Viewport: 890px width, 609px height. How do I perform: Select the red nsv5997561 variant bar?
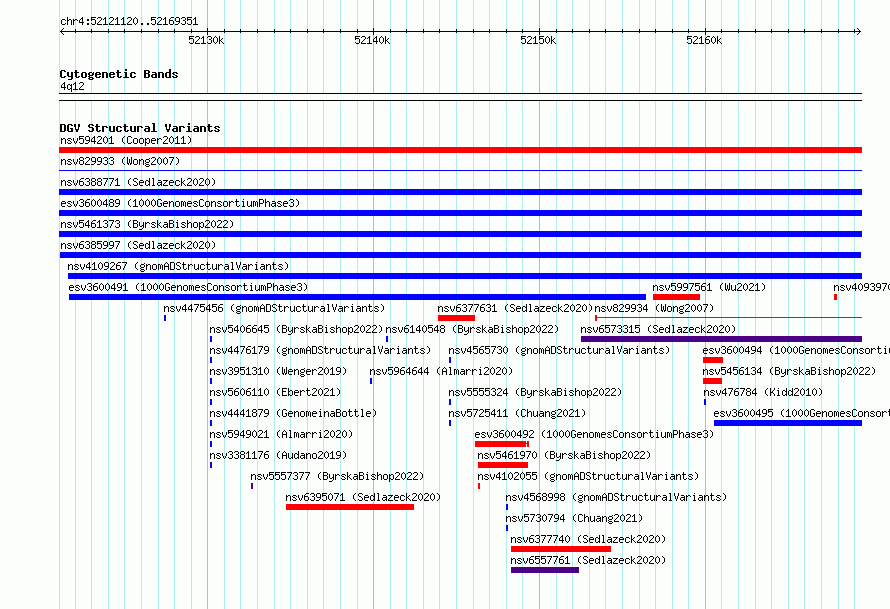coord(676,297)
